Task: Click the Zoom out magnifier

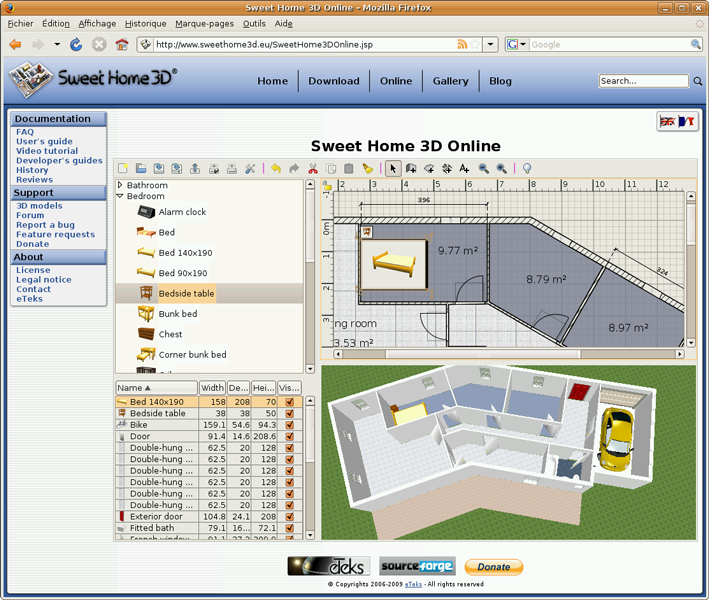Action: tap(483, 169)
